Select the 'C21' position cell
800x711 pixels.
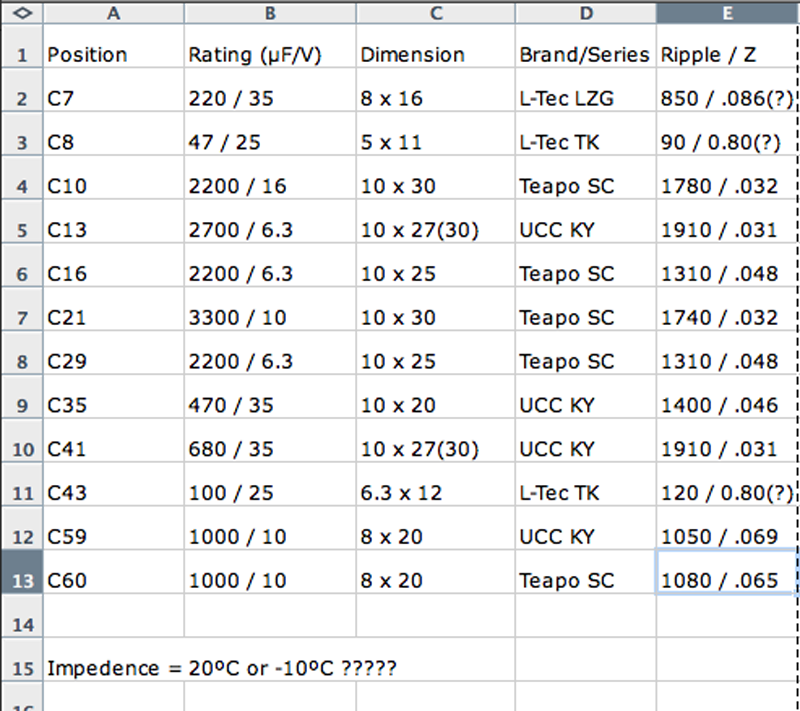tap(113, 318)
